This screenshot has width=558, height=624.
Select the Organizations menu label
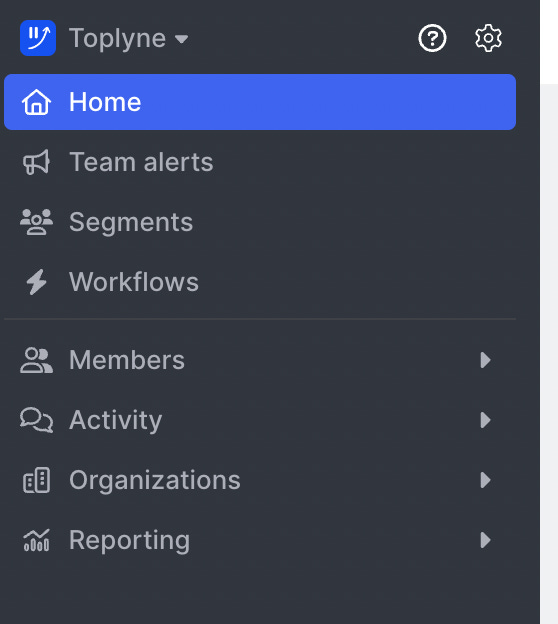154,480
